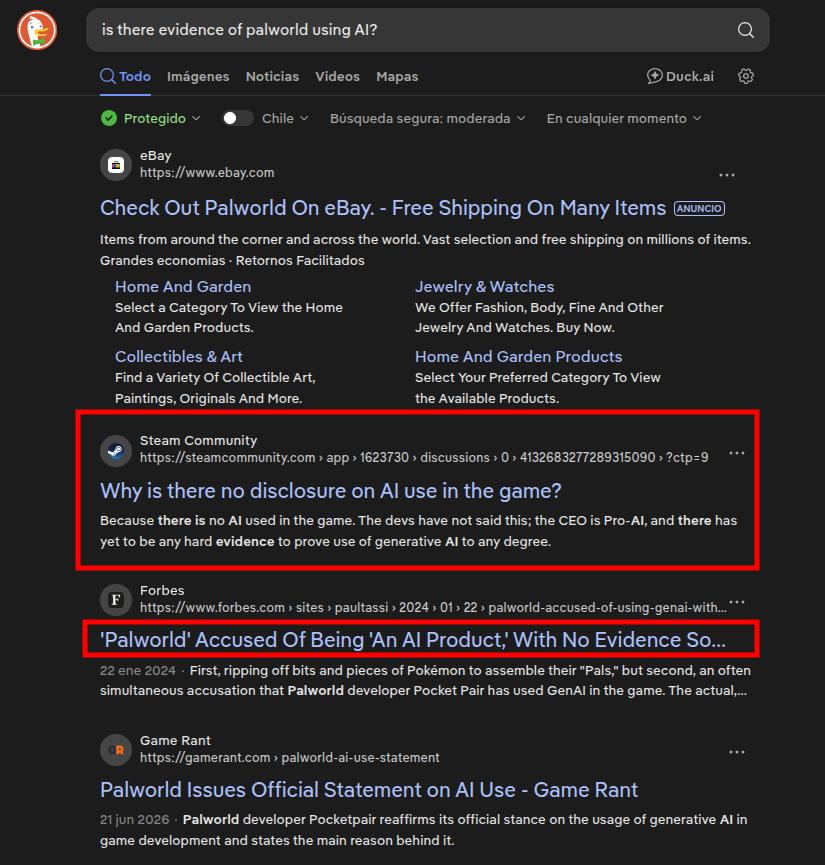Viewport: 825px width, 865px height.
Task: Open Forbes 'Palworld' Accused article
Action: [x=413, y=640]
